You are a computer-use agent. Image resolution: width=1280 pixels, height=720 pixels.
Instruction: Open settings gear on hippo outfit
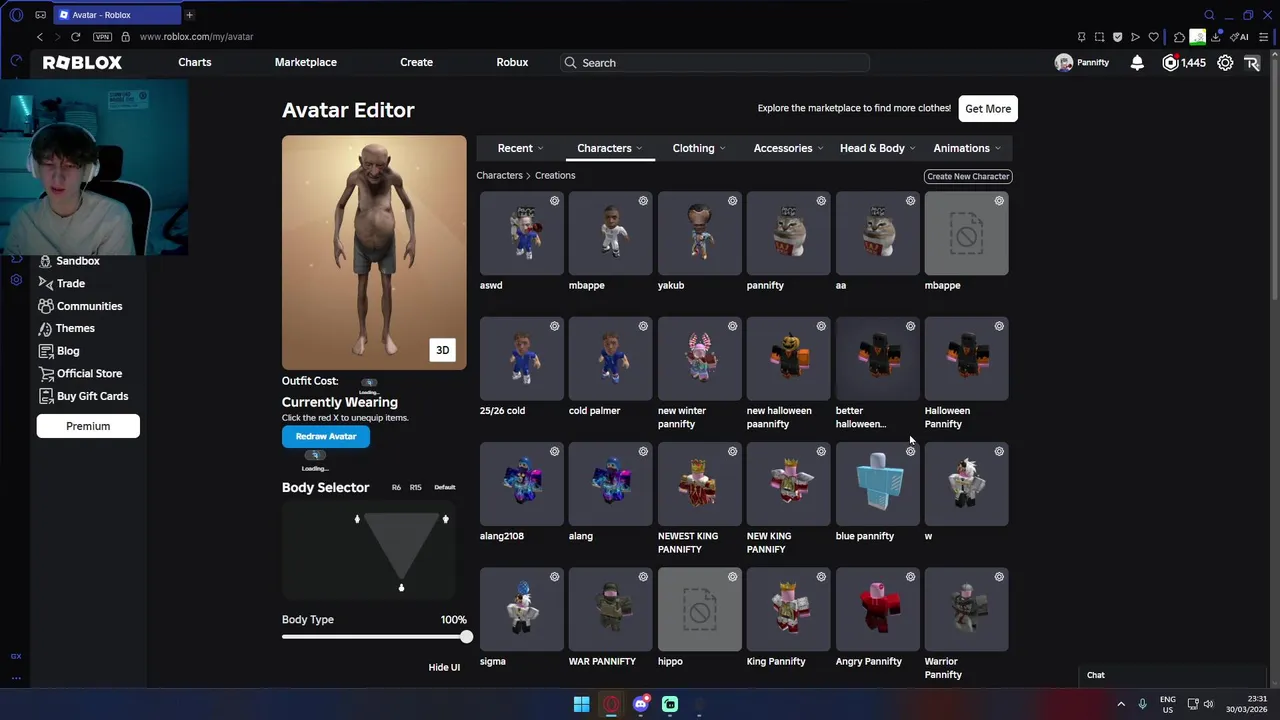732,577
